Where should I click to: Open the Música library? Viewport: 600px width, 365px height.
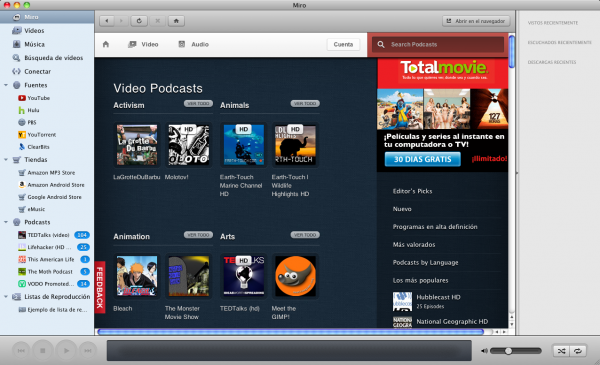(x=47, y=44)
